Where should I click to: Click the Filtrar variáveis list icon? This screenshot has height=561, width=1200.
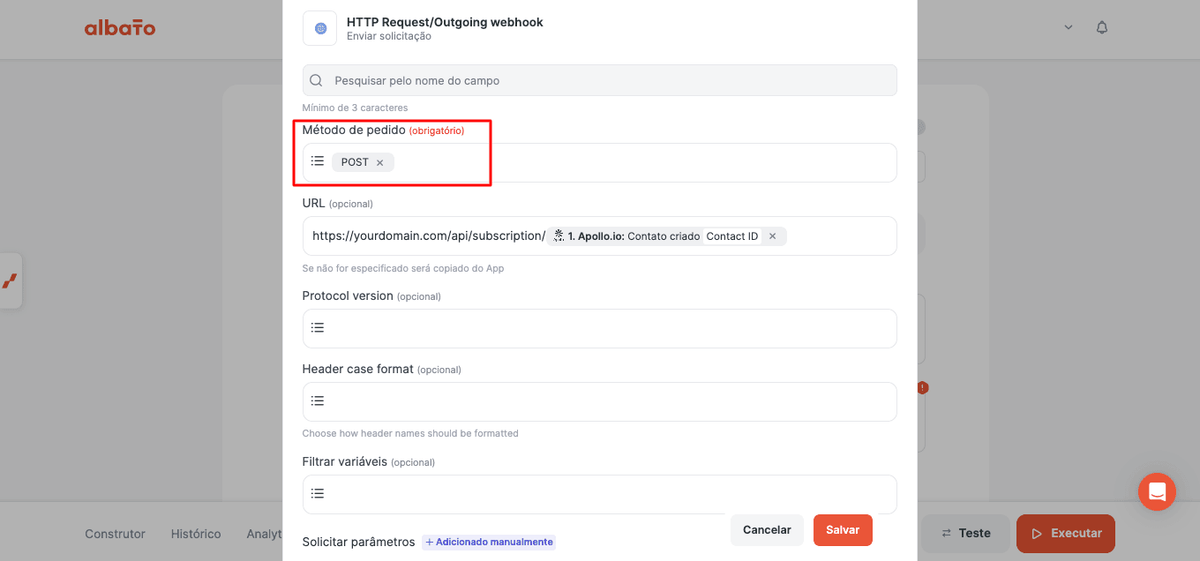(317, 494)
